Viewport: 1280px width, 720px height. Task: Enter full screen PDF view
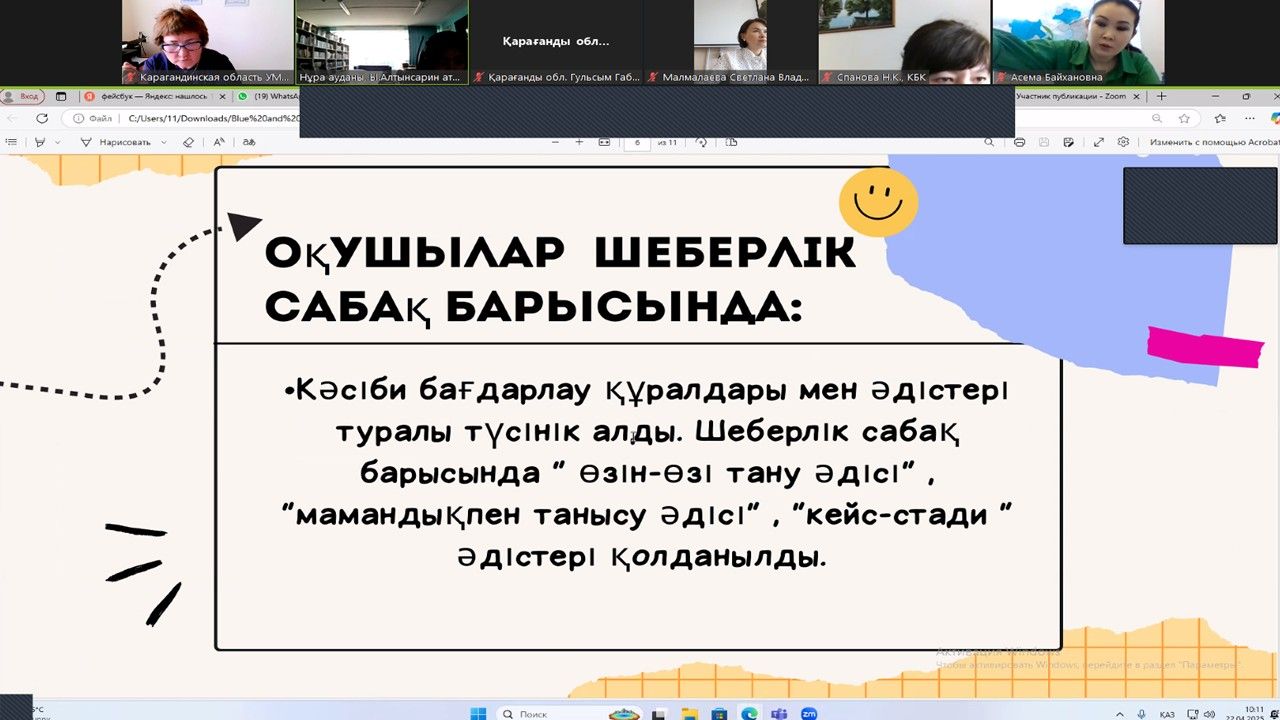(x=1097, y=142)
